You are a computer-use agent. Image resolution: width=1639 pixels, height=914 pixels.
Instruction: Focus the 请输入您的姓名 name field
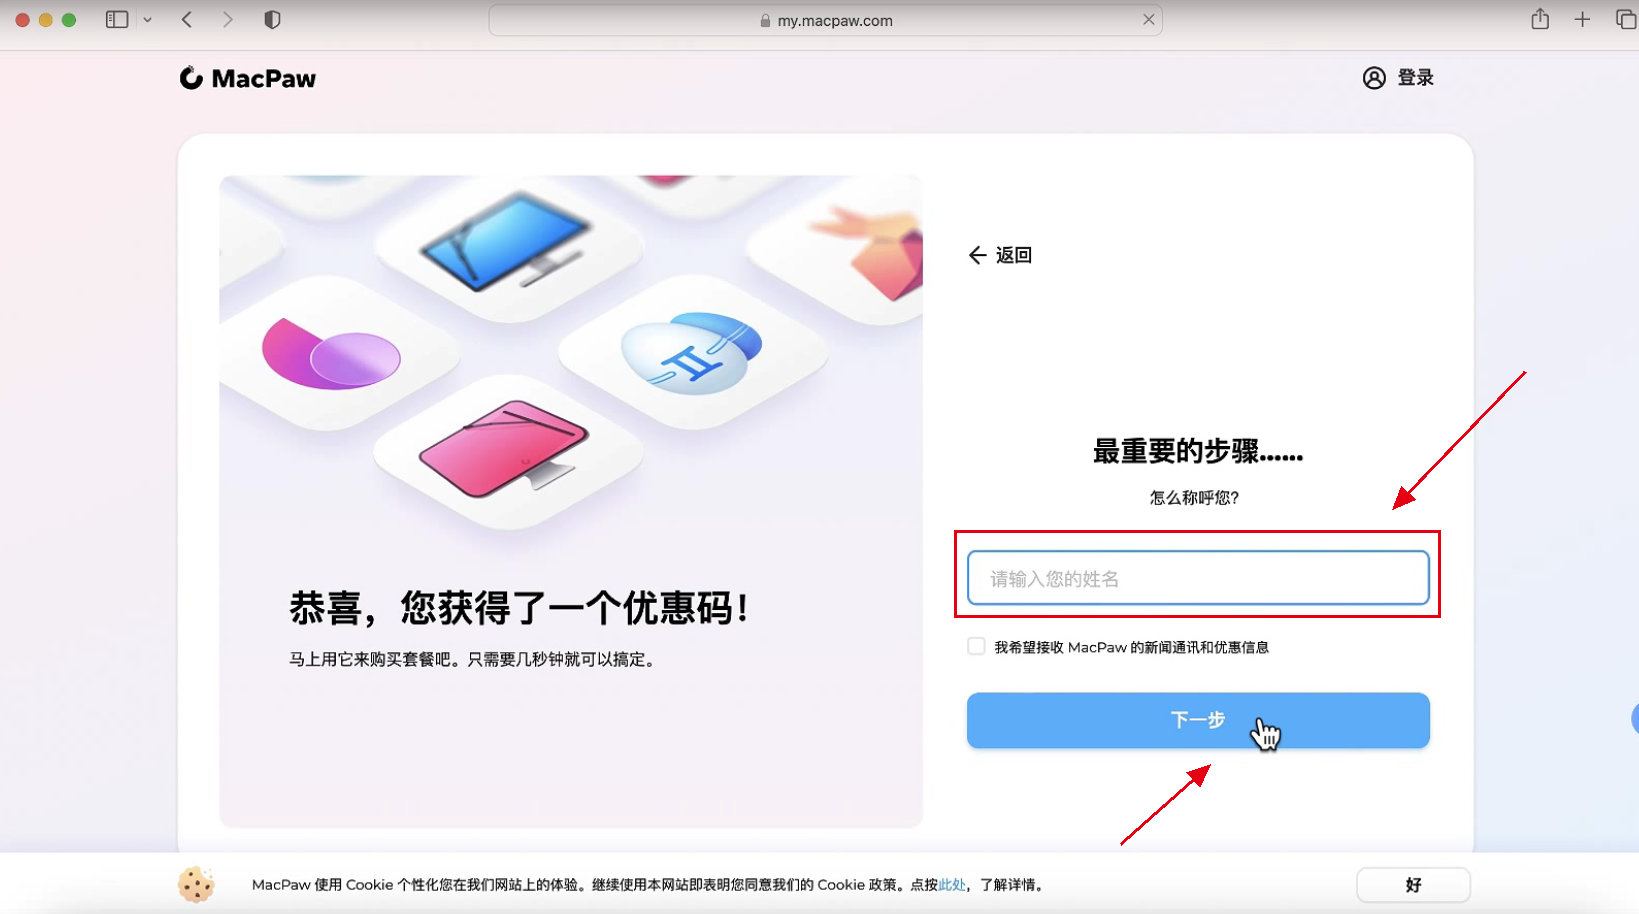pyautogui.click(x=1198, y=578)
